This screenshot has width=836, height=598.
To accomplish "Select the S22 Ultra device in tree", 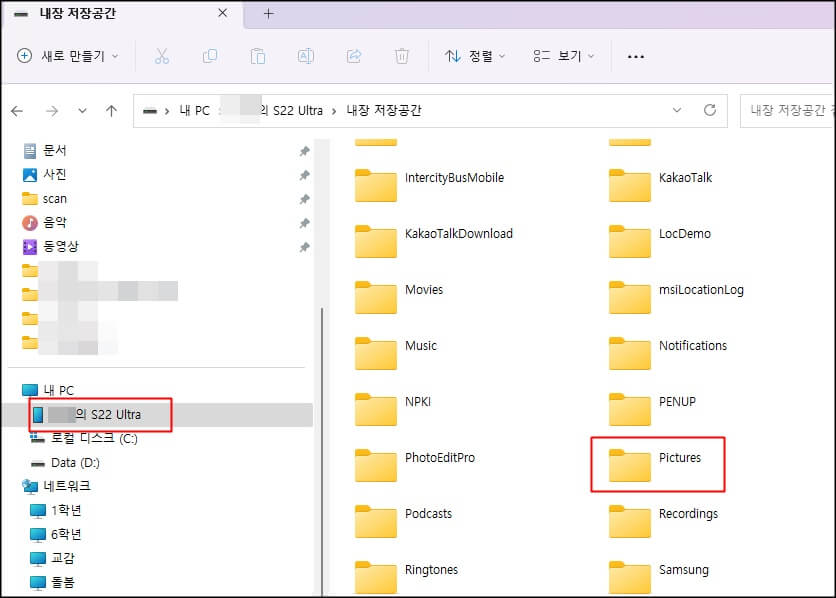I will (157, 415).
